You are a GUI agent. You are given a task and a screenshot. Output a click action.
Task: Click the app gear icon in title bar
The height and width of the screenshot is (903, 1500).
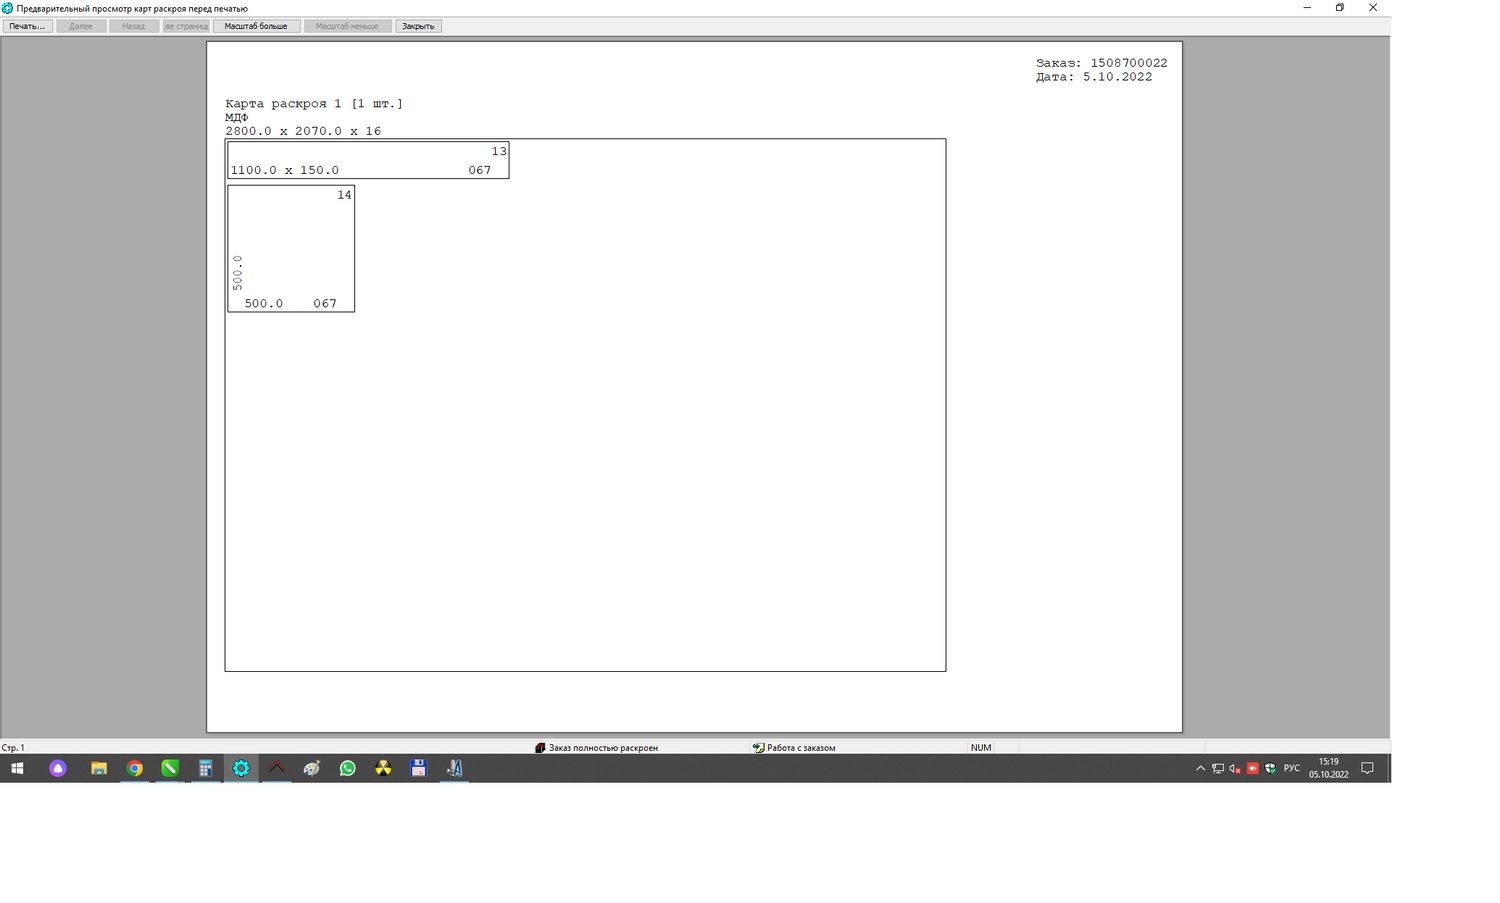coord(7,8)
